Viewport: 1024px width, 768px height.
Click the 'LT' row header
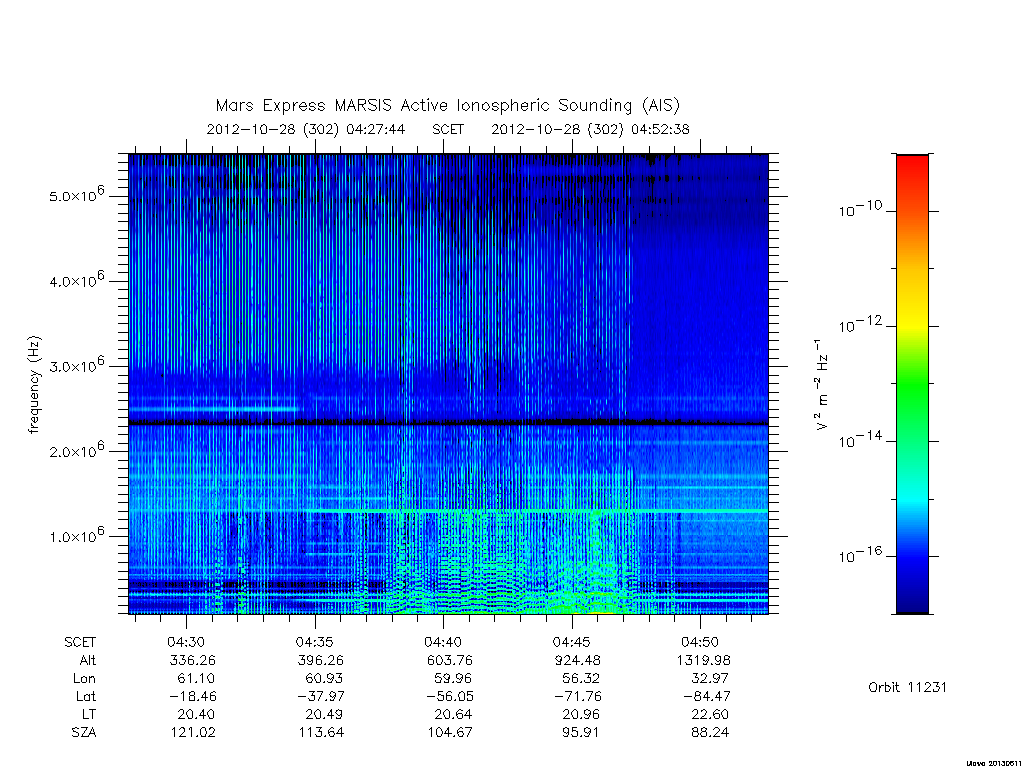(x=89, y=714)
